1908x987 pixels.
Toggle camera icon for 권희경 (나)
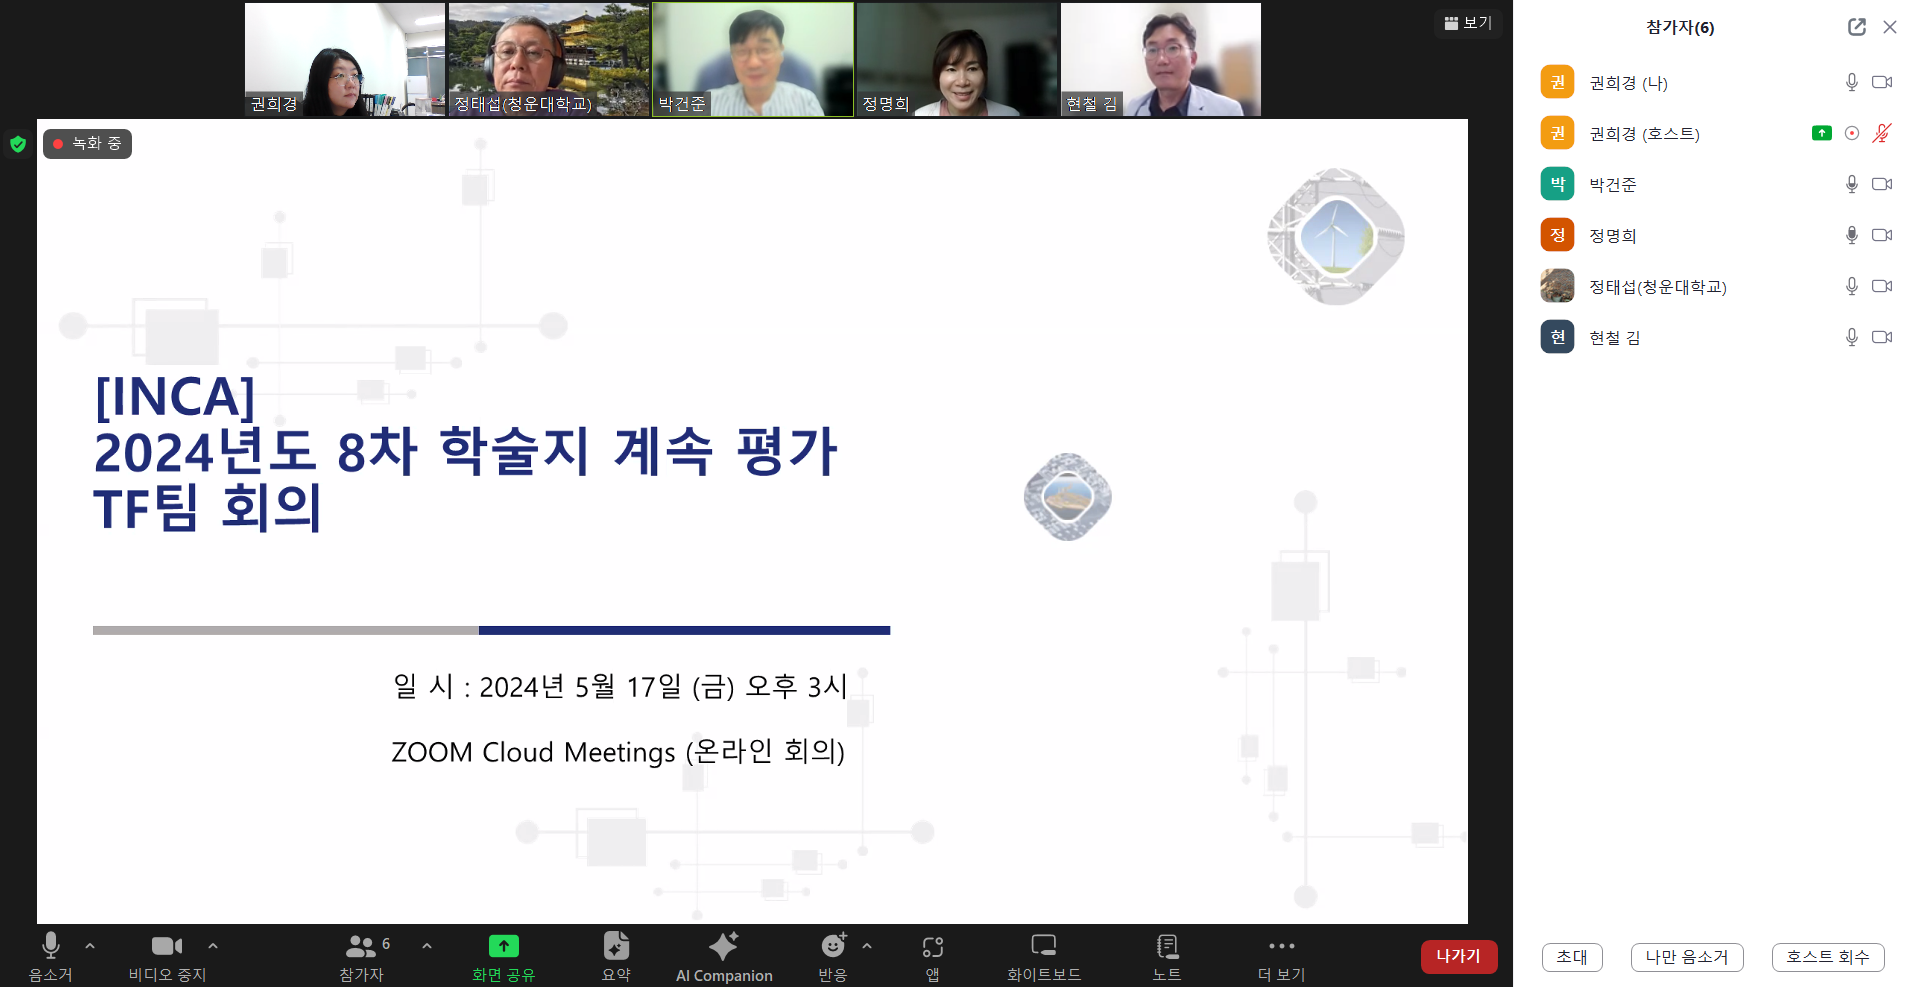(1882, 82)
